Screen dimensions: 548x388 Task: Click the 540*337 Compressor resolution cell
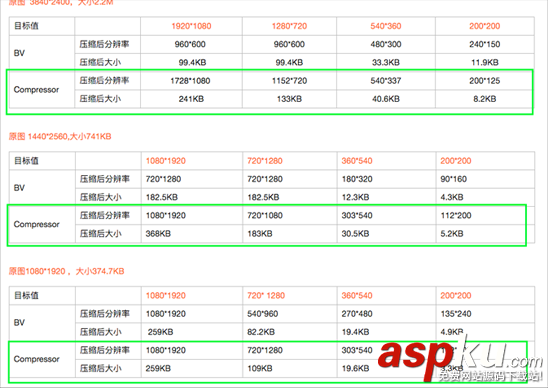pyautogui.click(x=386, y=81)
